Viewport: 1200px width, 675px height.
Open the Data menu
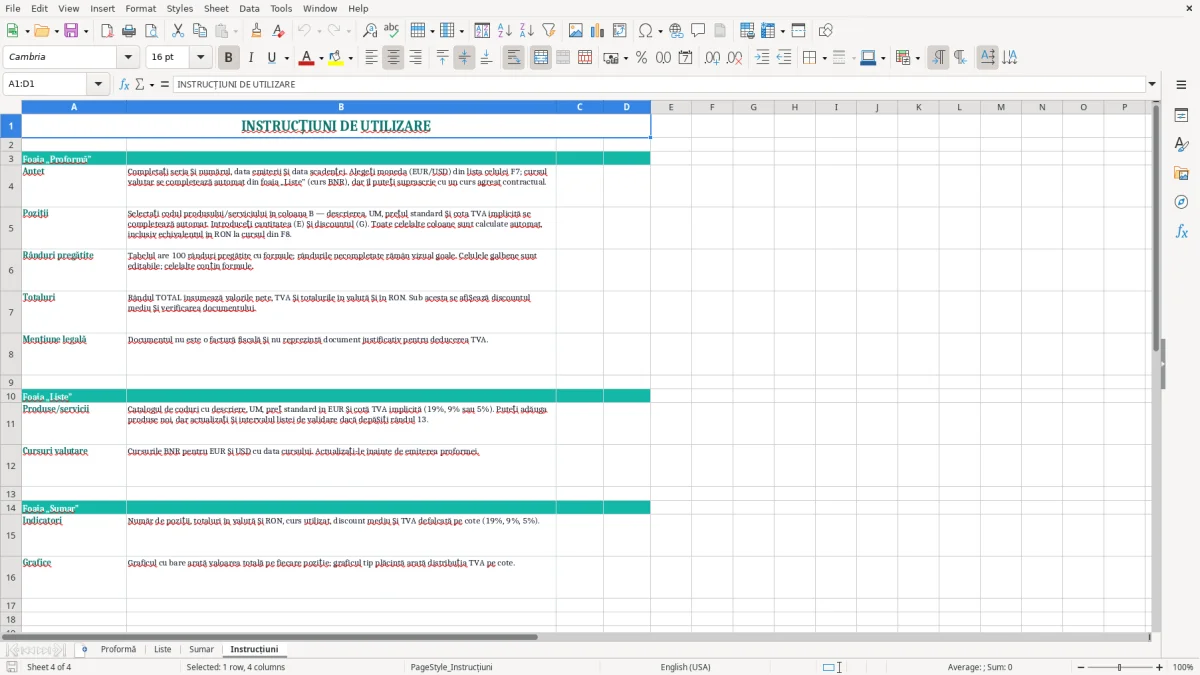point(249,8)
